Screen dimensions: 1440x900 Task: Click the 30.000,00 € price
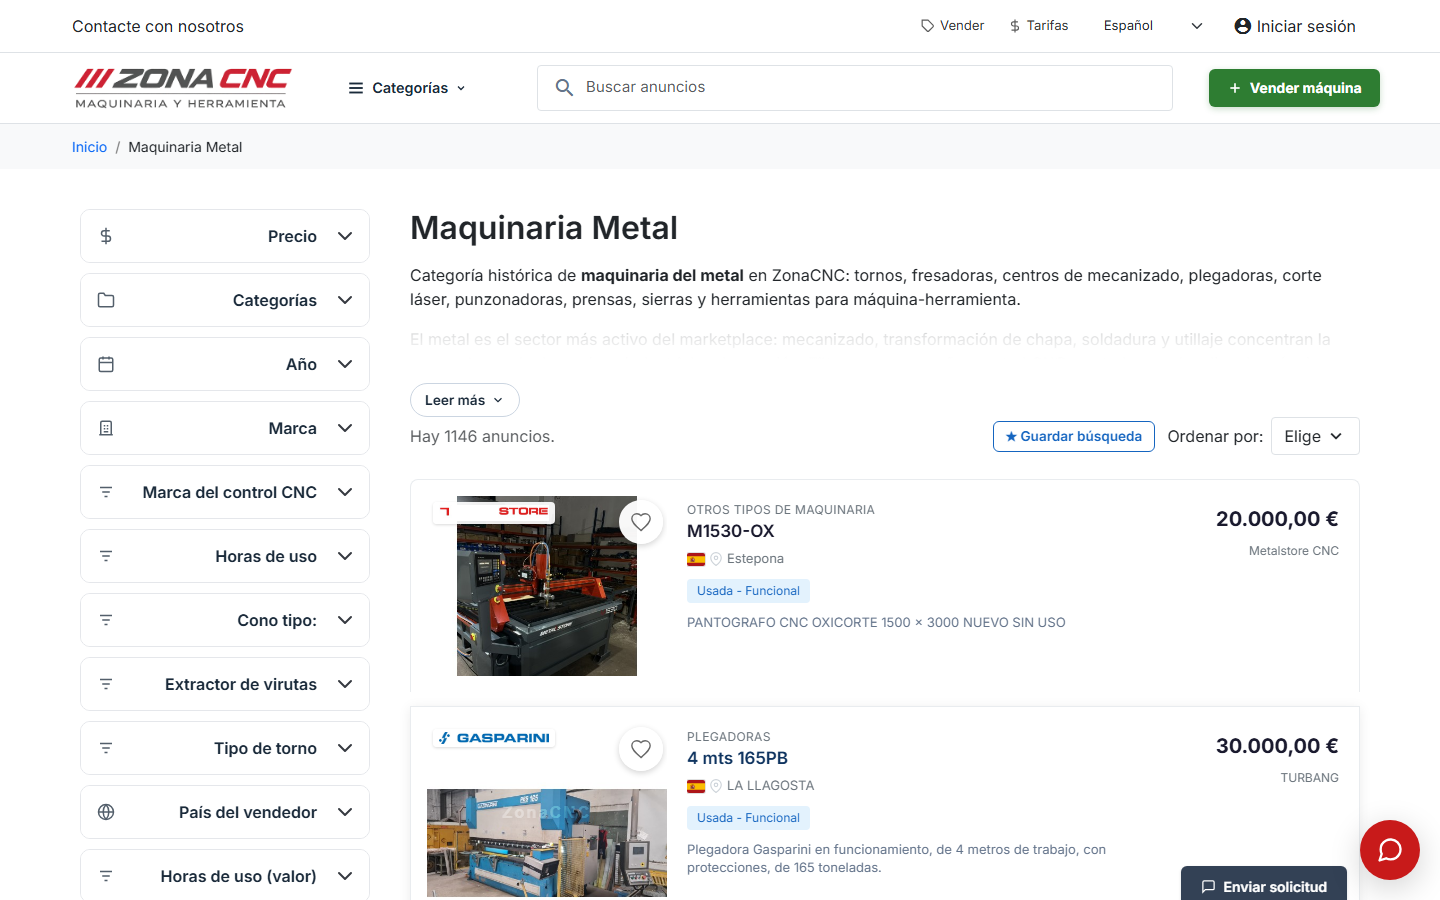click(1277, 746)
